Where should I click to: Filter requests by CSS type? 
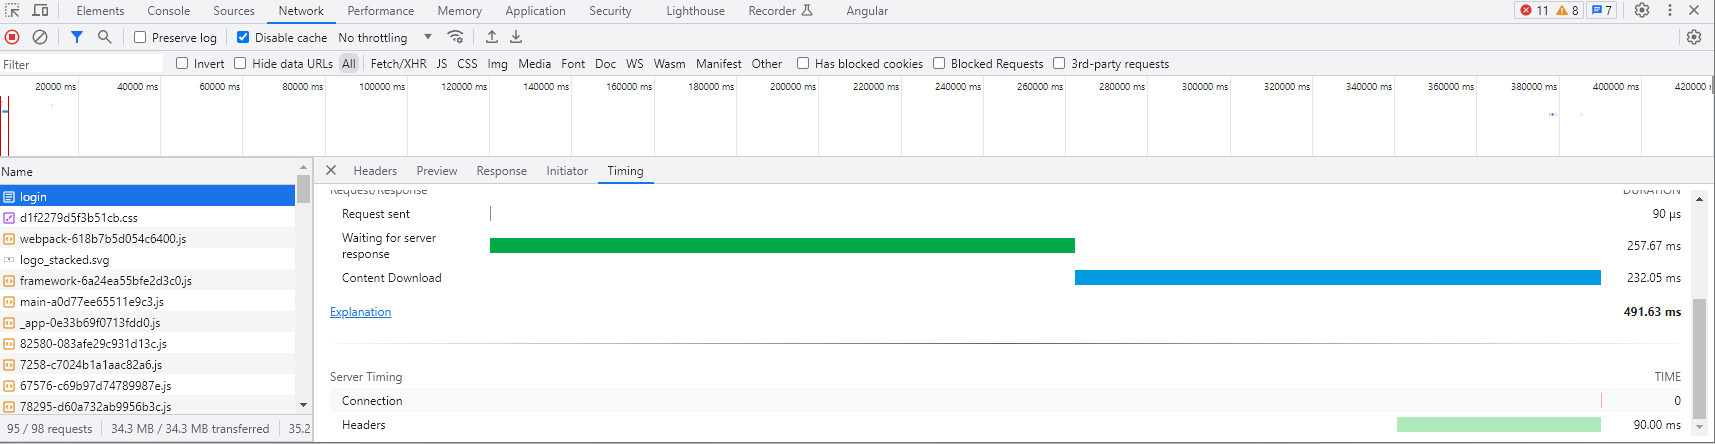[x=467, y=63]
